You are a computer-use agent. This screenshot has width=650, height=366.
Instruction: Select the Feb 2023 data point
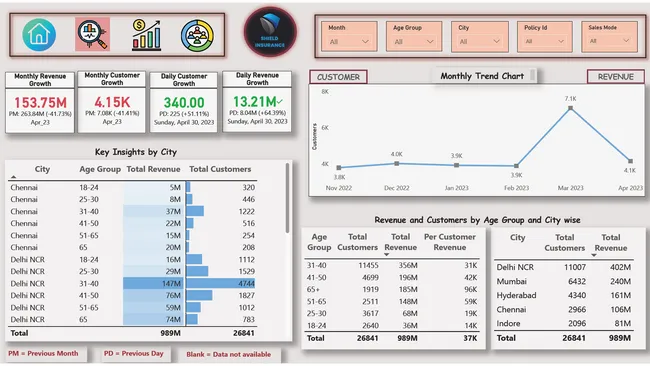click(x=516, y=166)
